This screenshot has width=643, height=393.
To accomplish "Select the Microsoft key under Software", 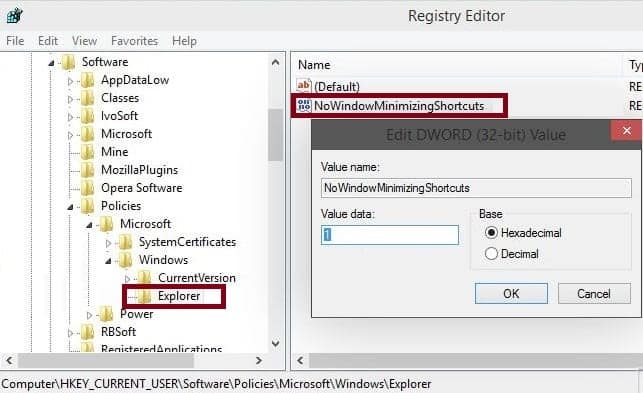I will [126, 134].
